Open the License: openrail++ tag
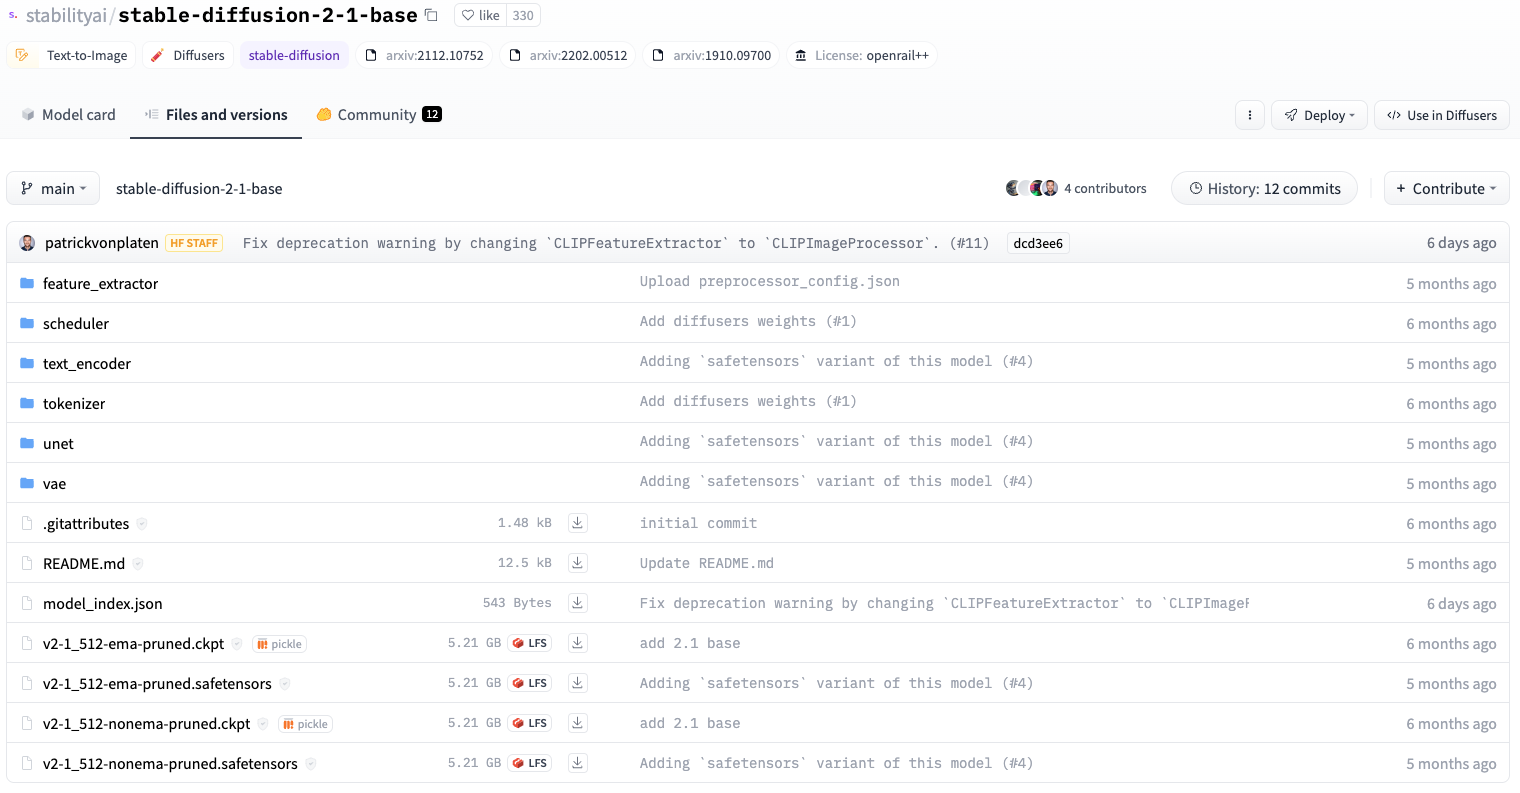The width and height of the screenshot is (1520, 793). pos(862,55)
